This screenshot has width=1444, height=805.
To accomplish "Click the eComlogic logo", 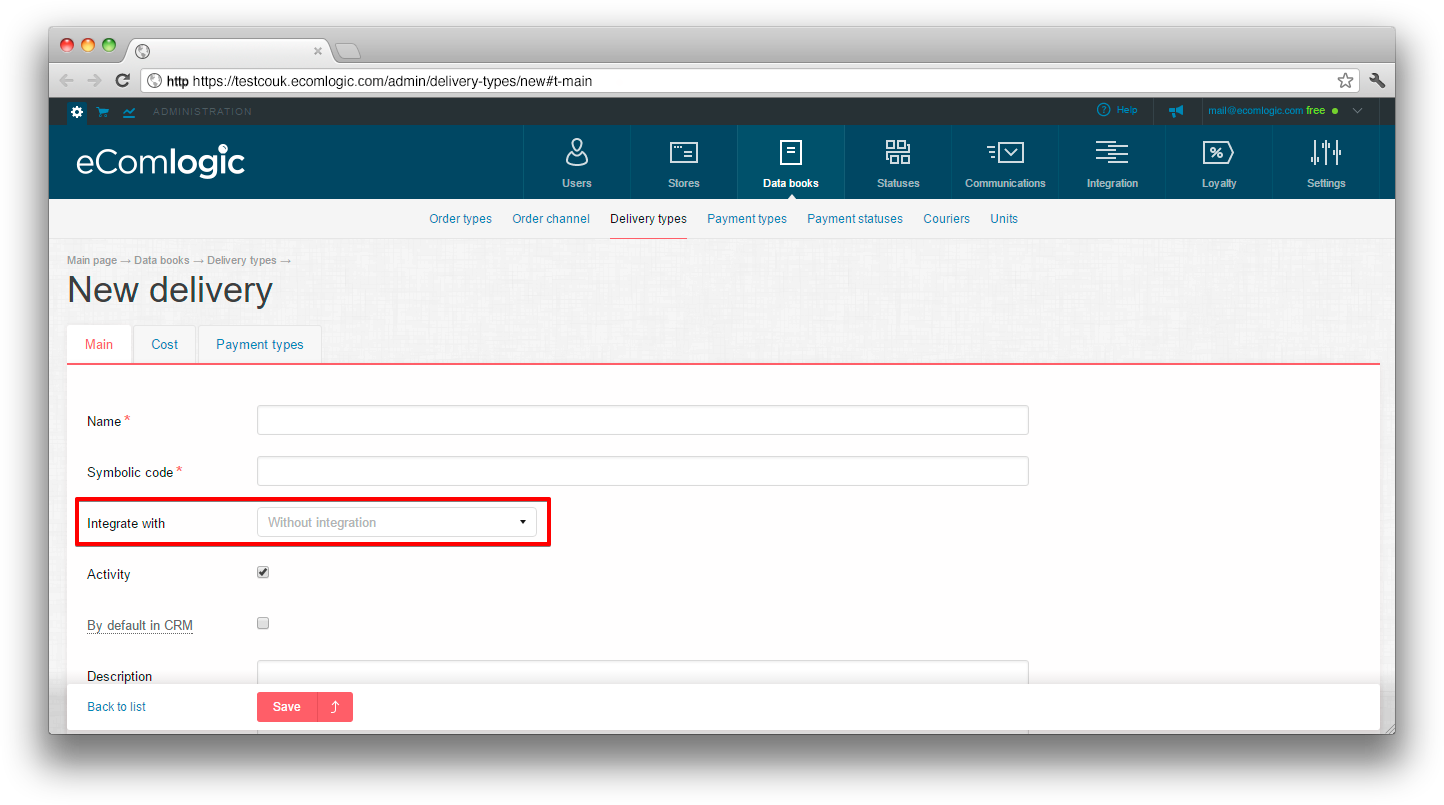I will pyautogui.click(x=160, y=161).
